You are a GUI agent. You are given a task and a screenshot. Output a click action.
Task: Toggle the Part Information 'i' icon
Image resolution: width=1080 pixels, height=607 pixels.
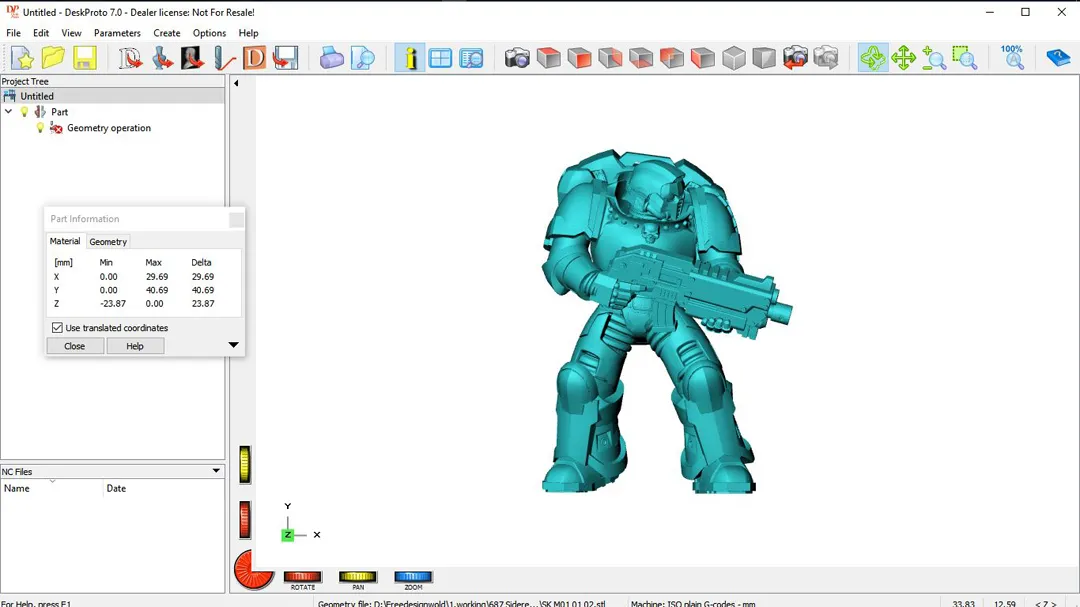(x=410, y=58)
